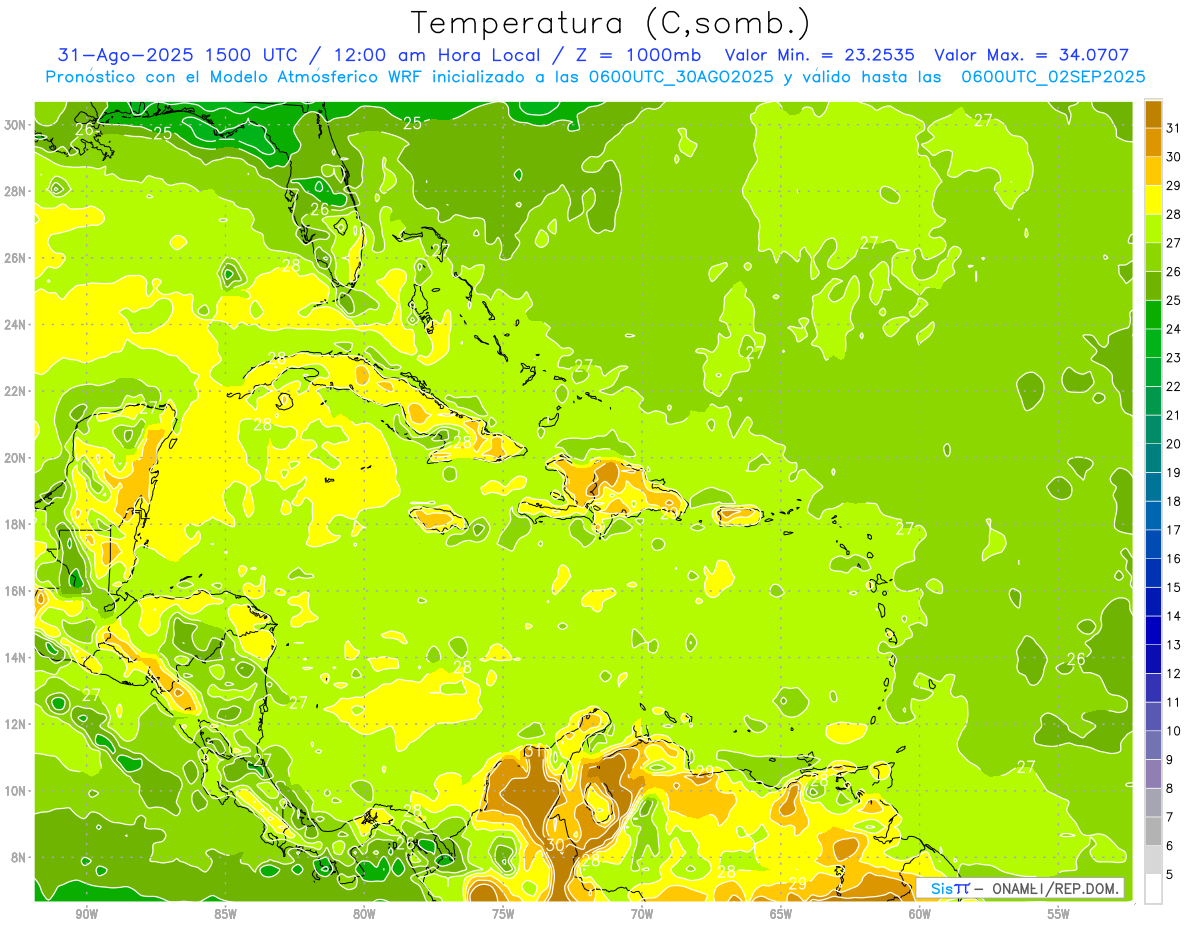Click the color legend label '19'

tap(1174, 472)
